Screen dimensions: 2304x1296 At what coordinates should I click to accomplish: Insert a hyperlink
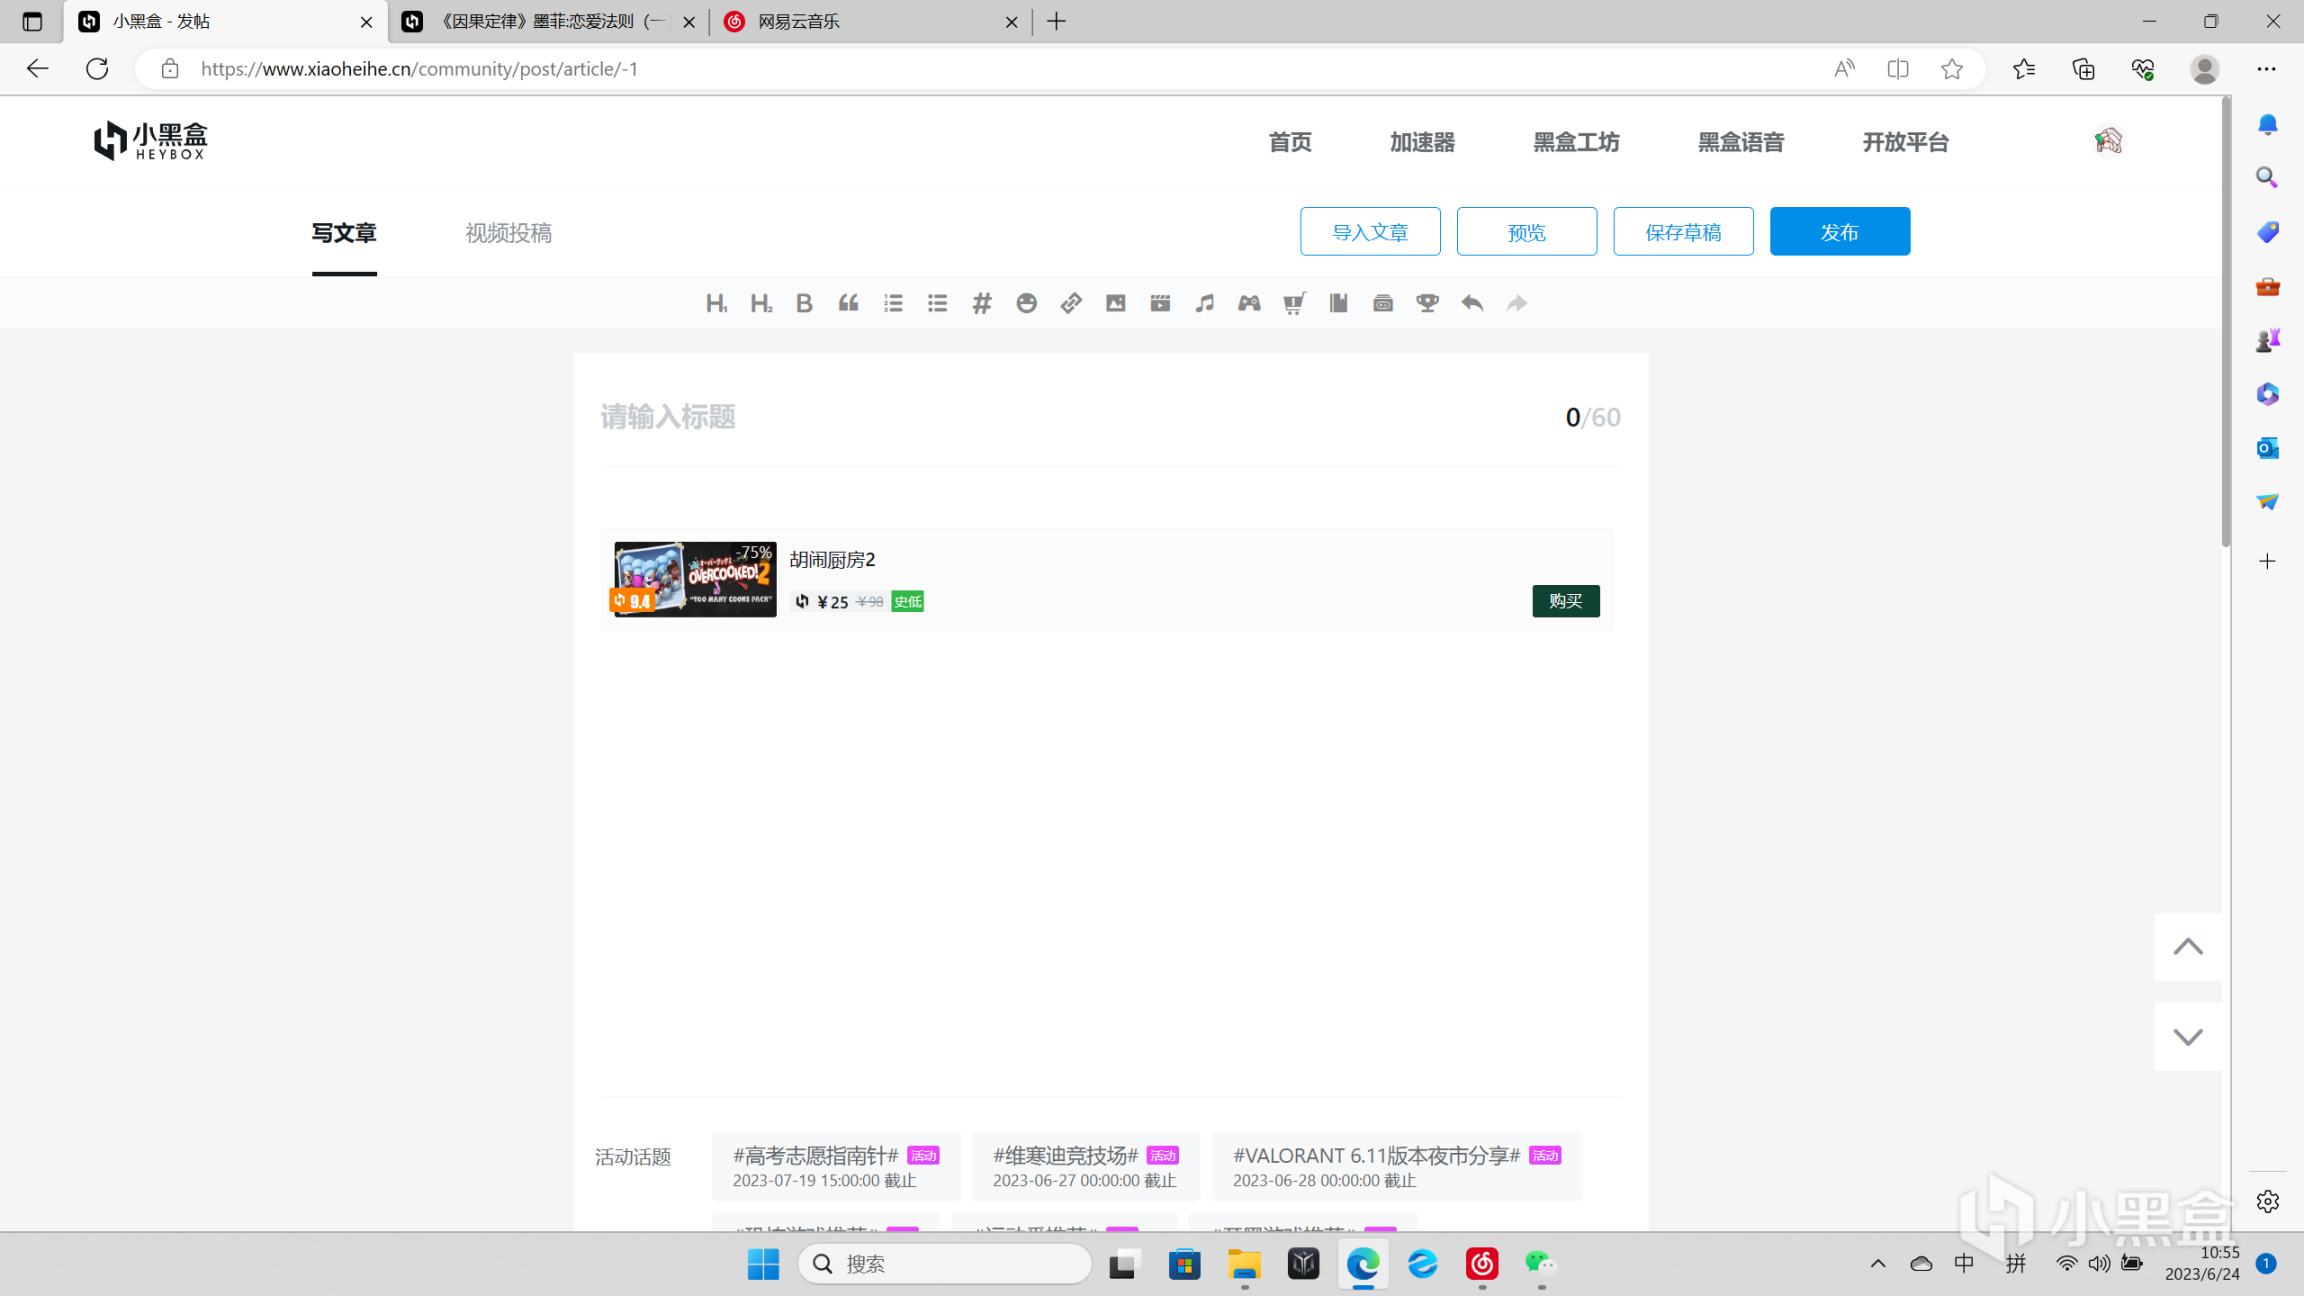1071,303
